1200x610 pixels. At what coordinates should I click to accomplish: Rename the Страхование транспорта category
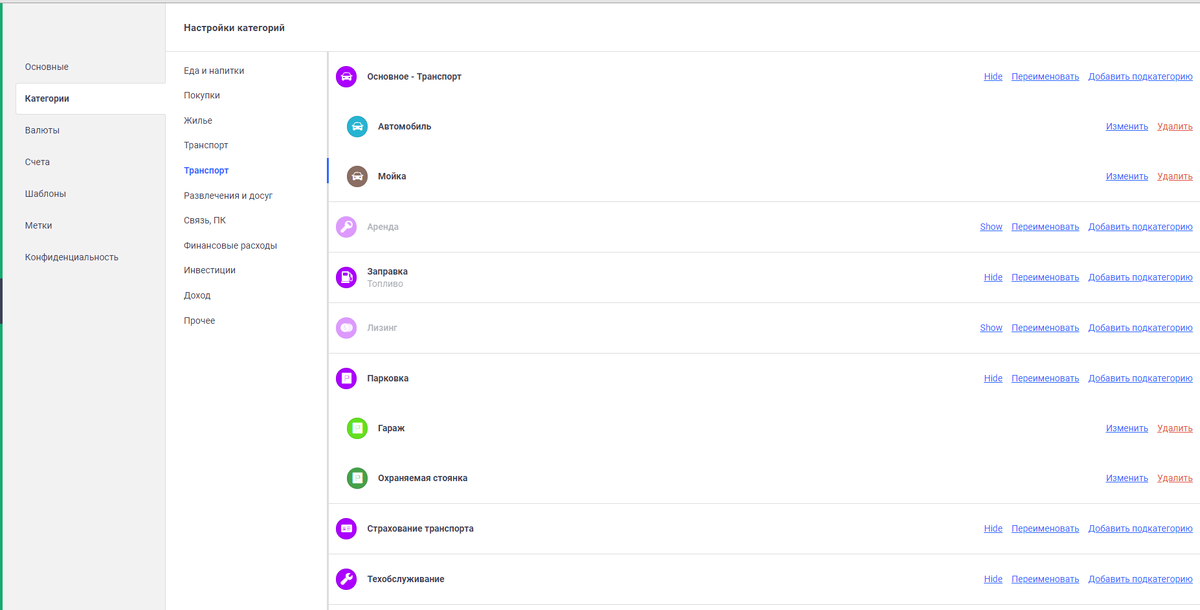pyautogui.click(x=1045, y=528)
